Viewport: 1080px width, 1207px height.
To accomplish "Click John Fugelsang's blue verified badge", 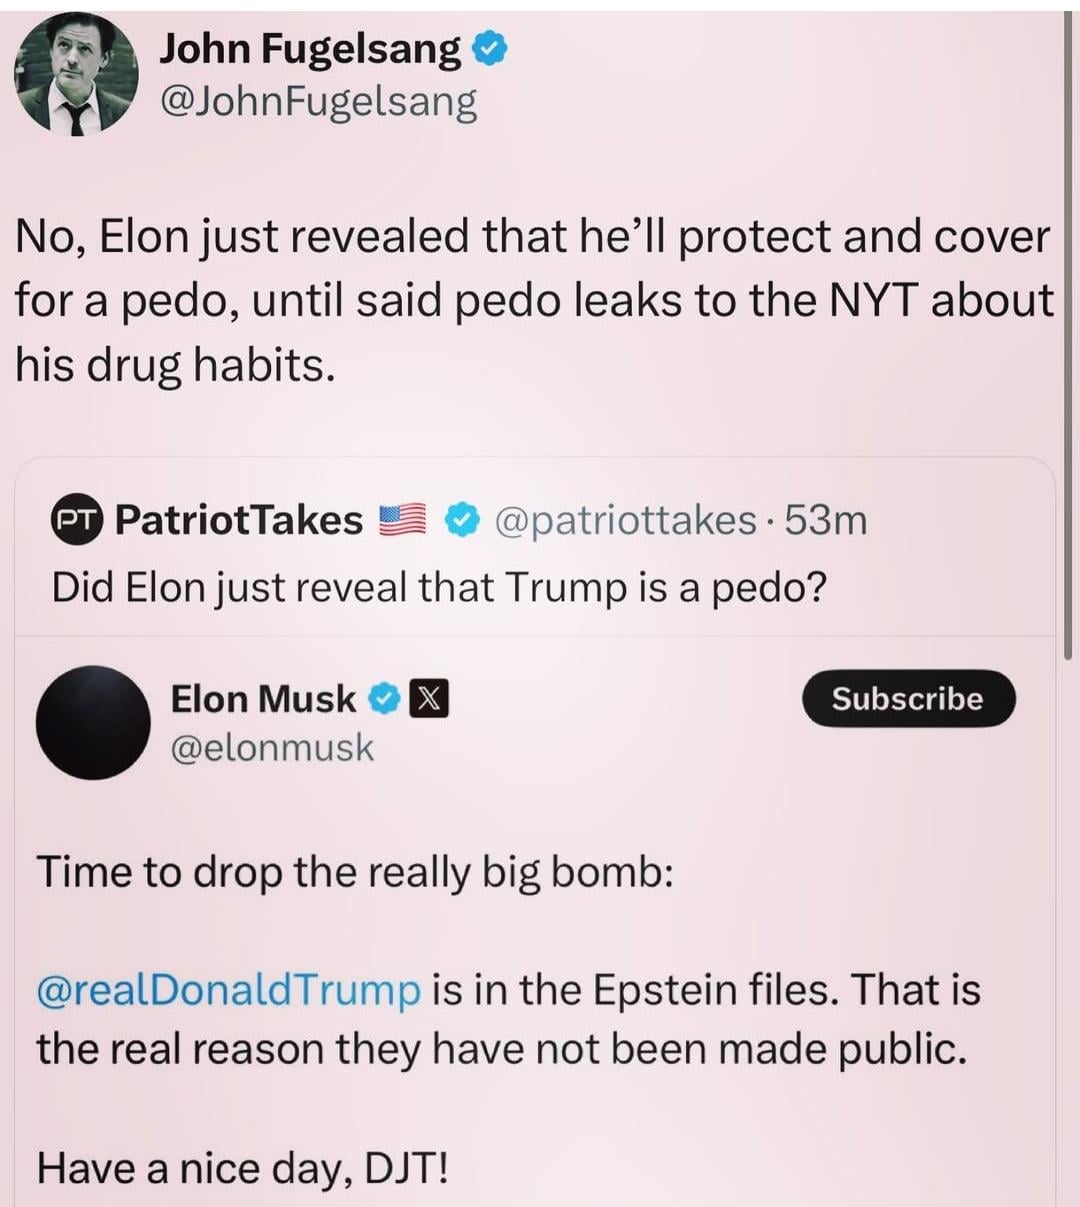I will tap(491, 49).
